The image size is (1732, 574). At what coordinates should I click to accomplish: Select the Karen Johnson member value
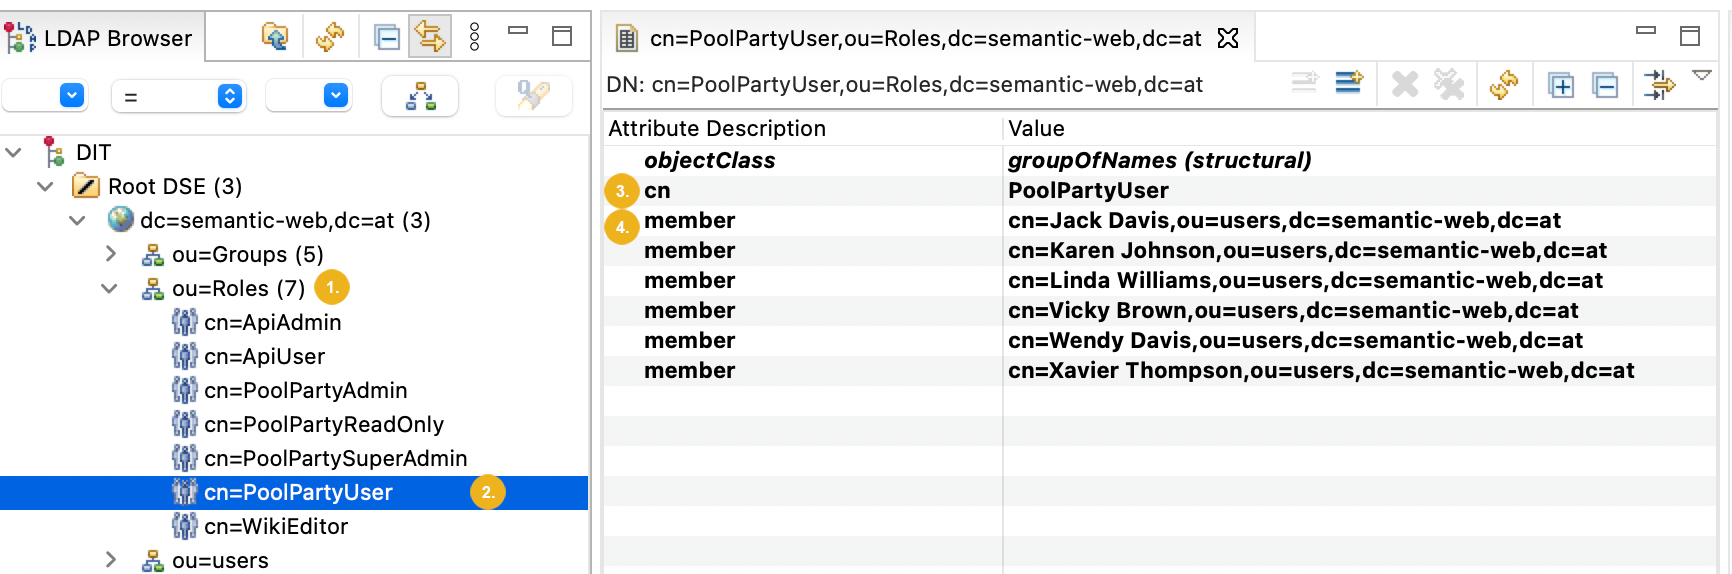(x=1306, y=250)
